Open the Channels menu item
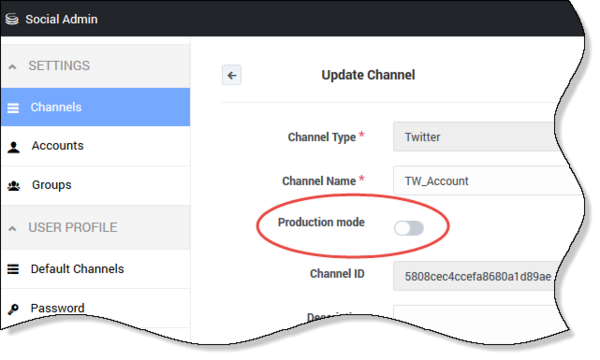The width and height of the screenshot is (600, 360). pyautogui.click(x=95, y=107)
